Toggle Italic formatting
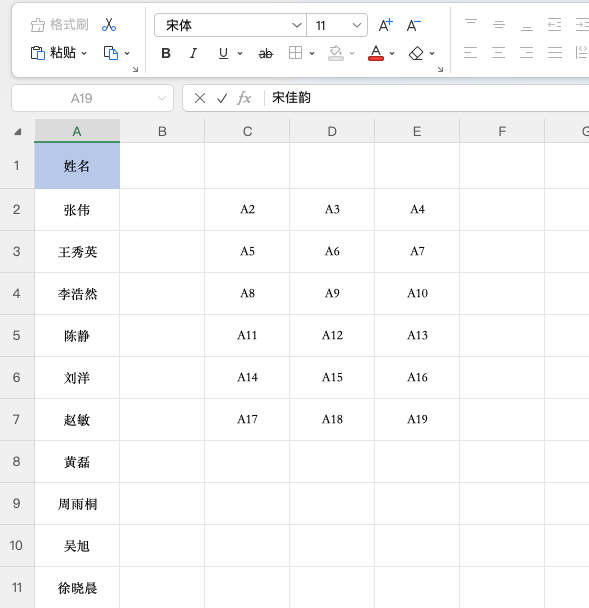 click(x=193, y=53)
